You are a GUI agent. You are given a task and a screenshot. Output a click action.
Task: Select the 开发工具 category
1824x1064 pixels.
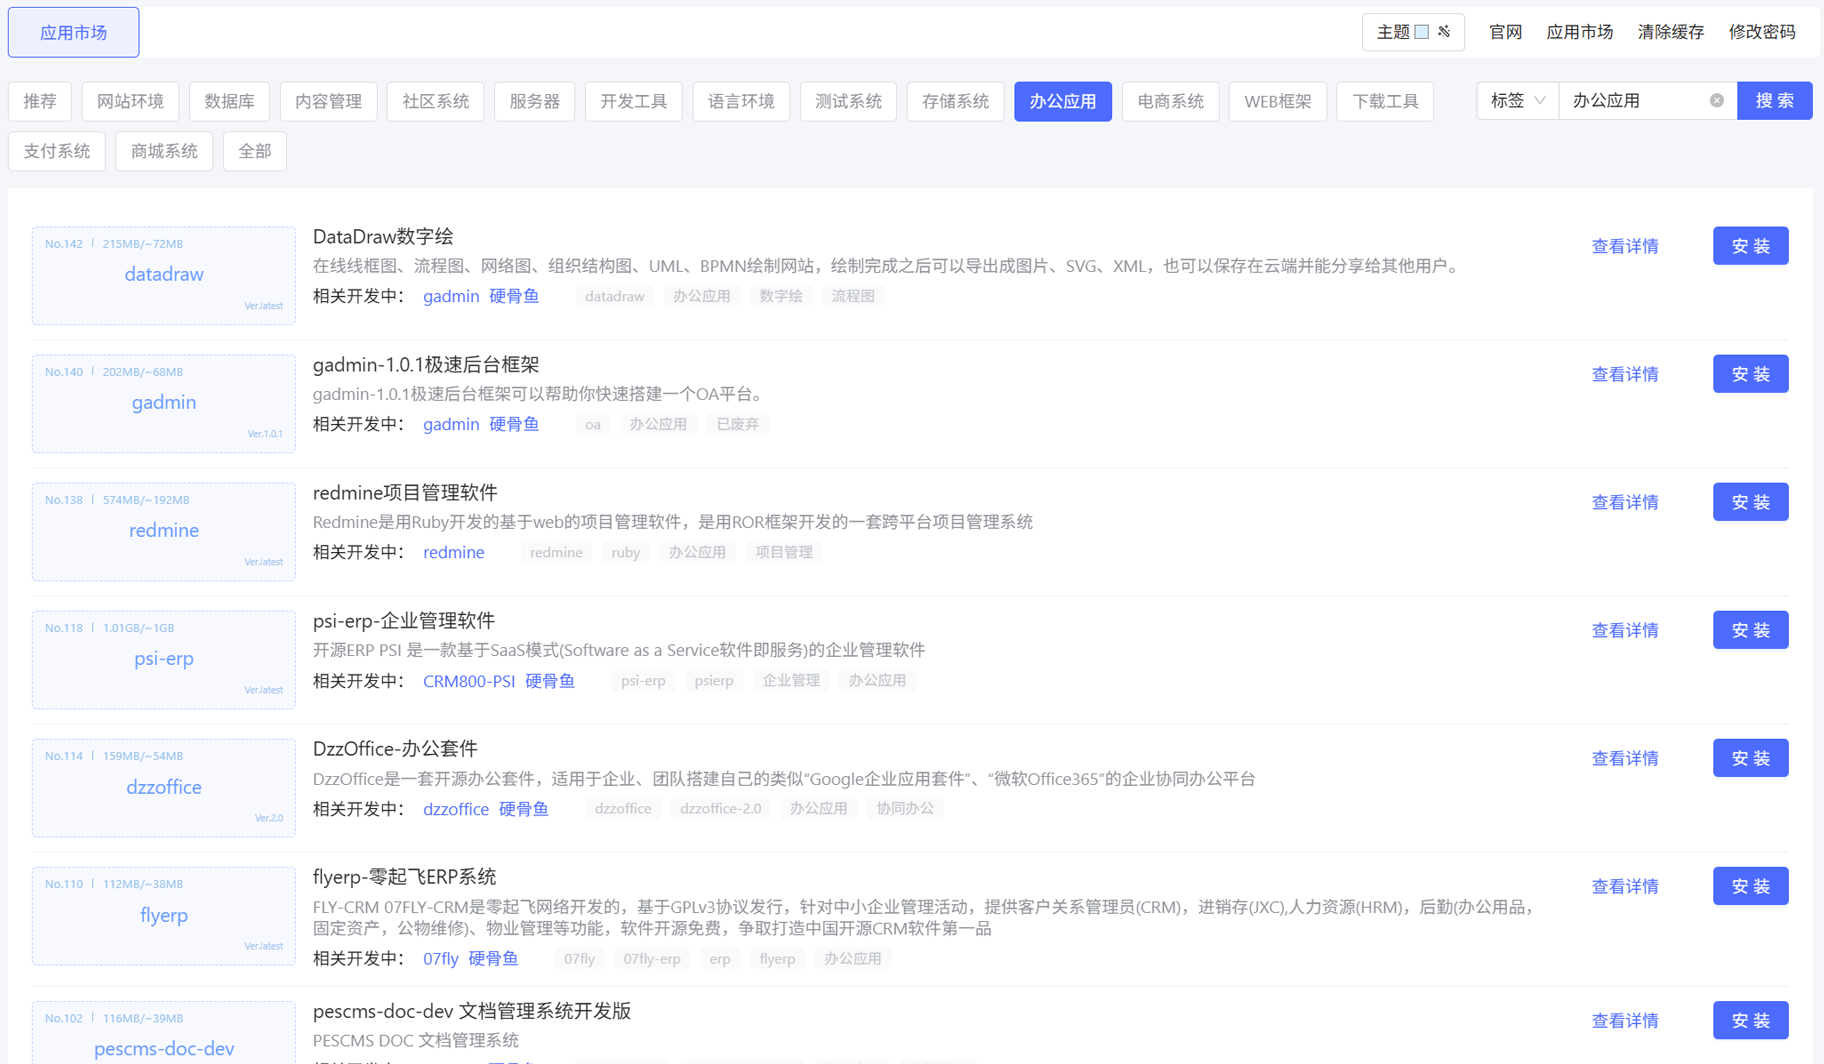coord(633,101)
